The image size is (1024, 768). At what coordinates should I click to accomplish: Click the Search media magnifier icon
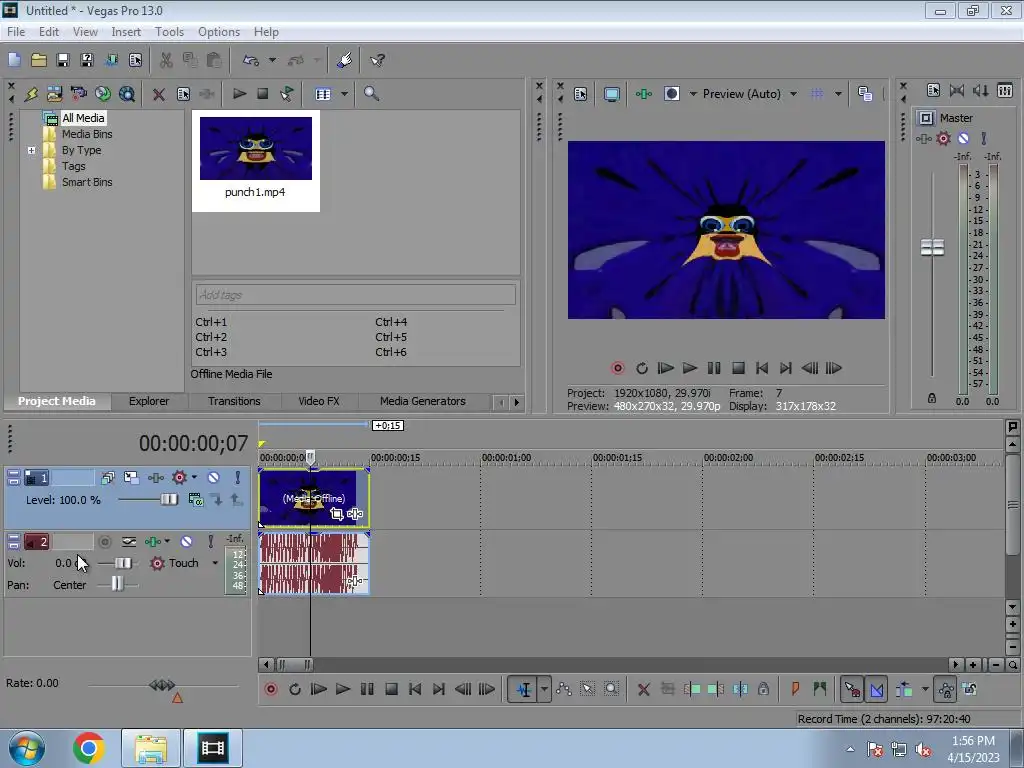[x=371, y=93]
